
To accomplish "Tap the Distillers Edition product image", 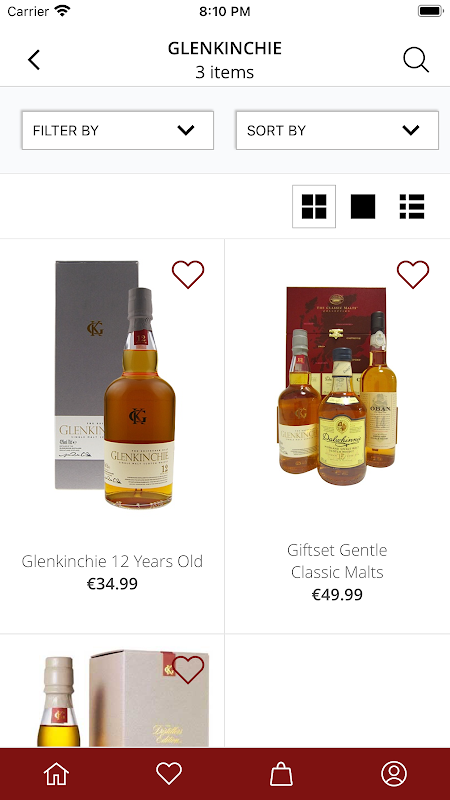I will pos(123,698).
